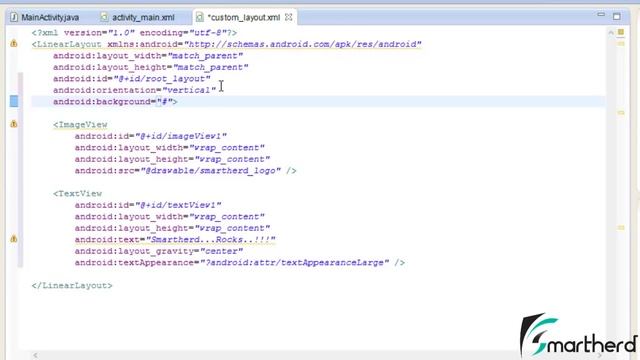Minimize the editor area
This screenshot has width=640, height=360.
(601, 15)
